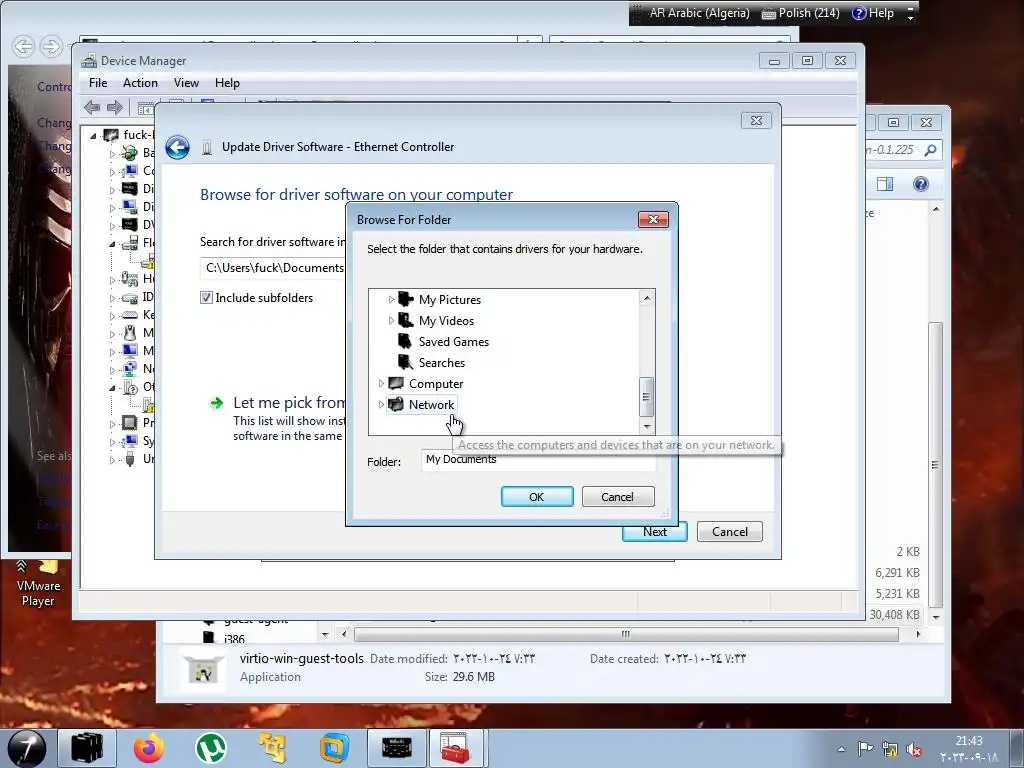Click the network tray icon
This screenshot has height=768, width=1024.
889,750
